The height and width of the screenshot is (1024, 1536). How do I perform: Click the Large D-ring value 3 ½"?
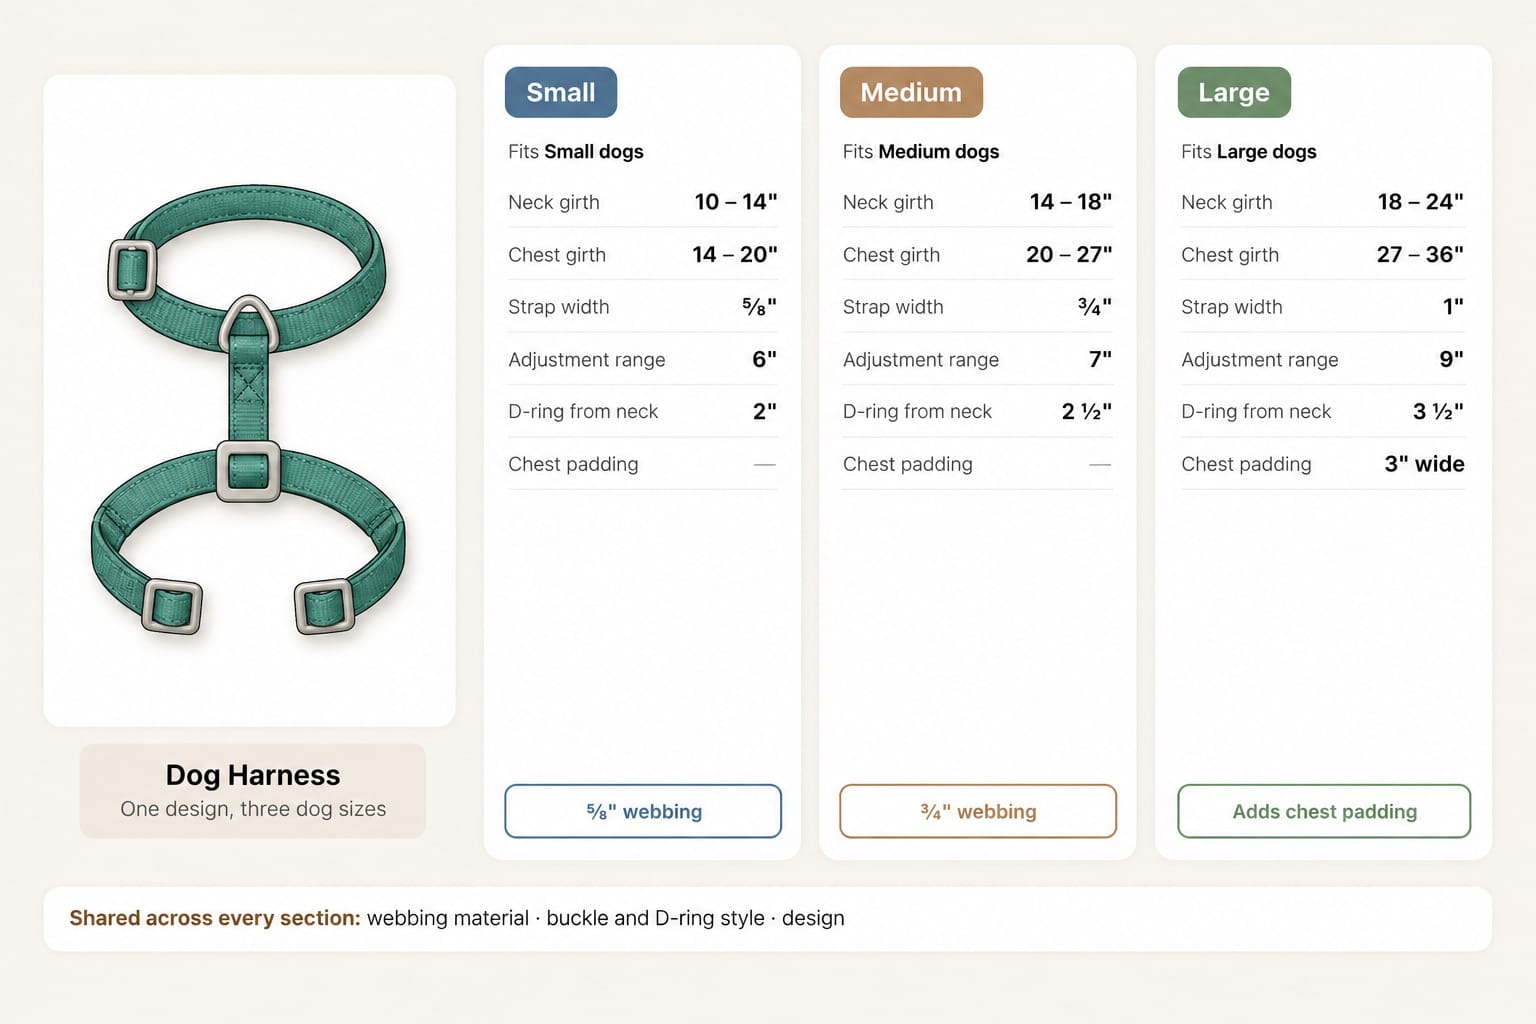(1439, 411)
